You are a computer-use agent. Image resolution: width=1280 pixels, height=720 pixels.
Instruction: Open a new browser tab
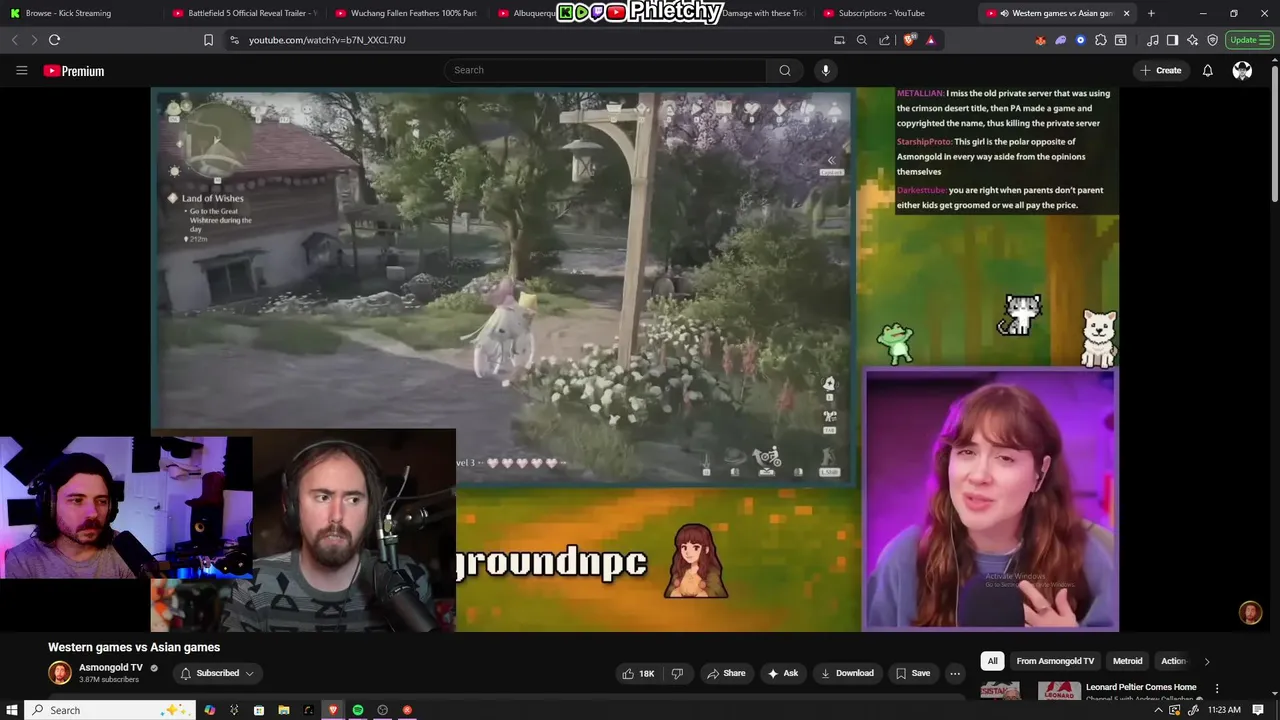pyautogui.click(x=1151, y=13)
